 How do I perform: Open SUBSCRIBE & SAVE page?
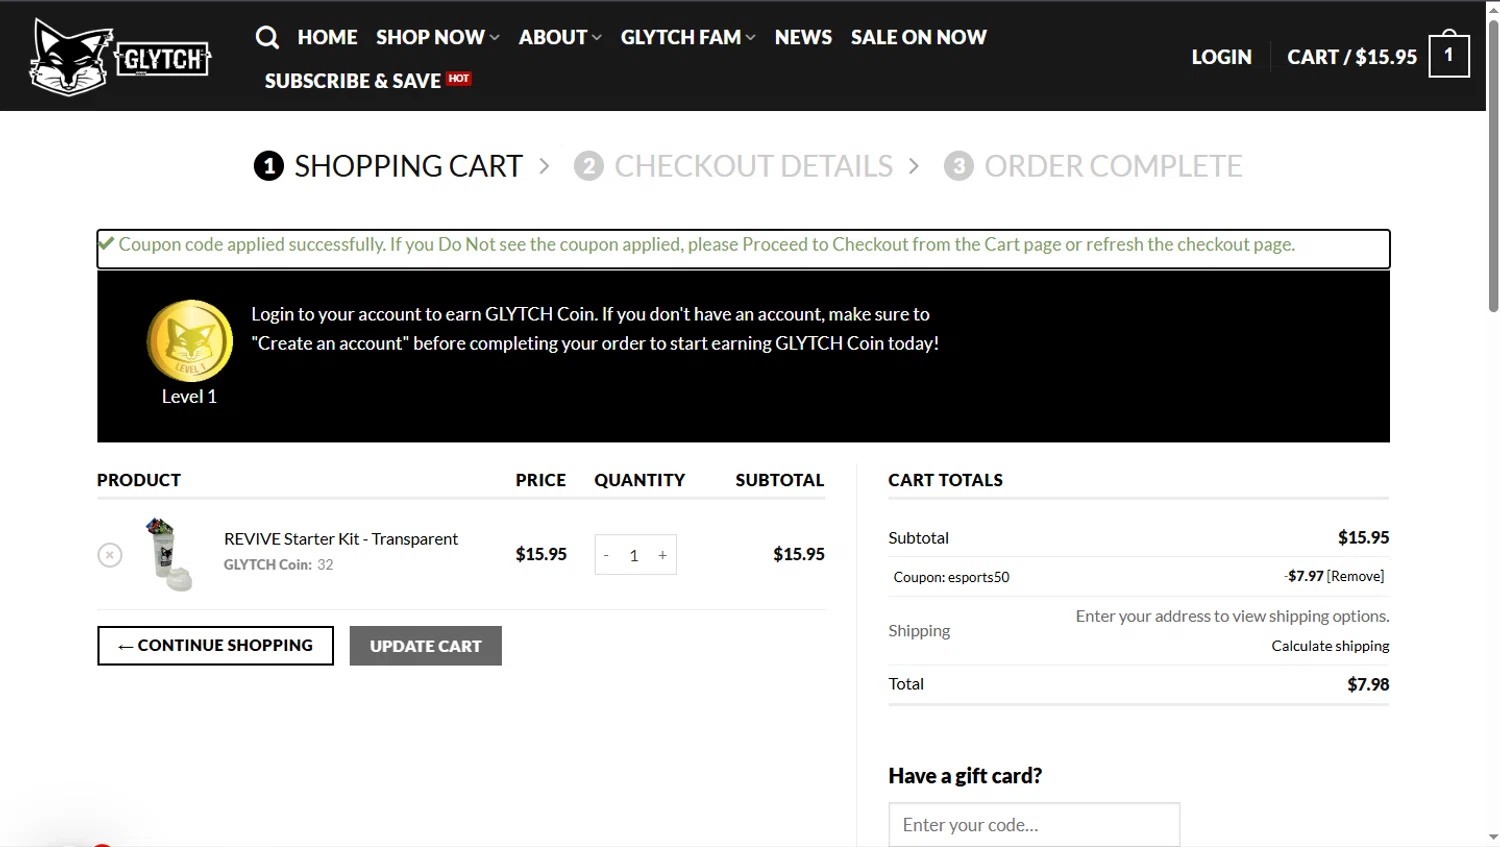(367, 81)
